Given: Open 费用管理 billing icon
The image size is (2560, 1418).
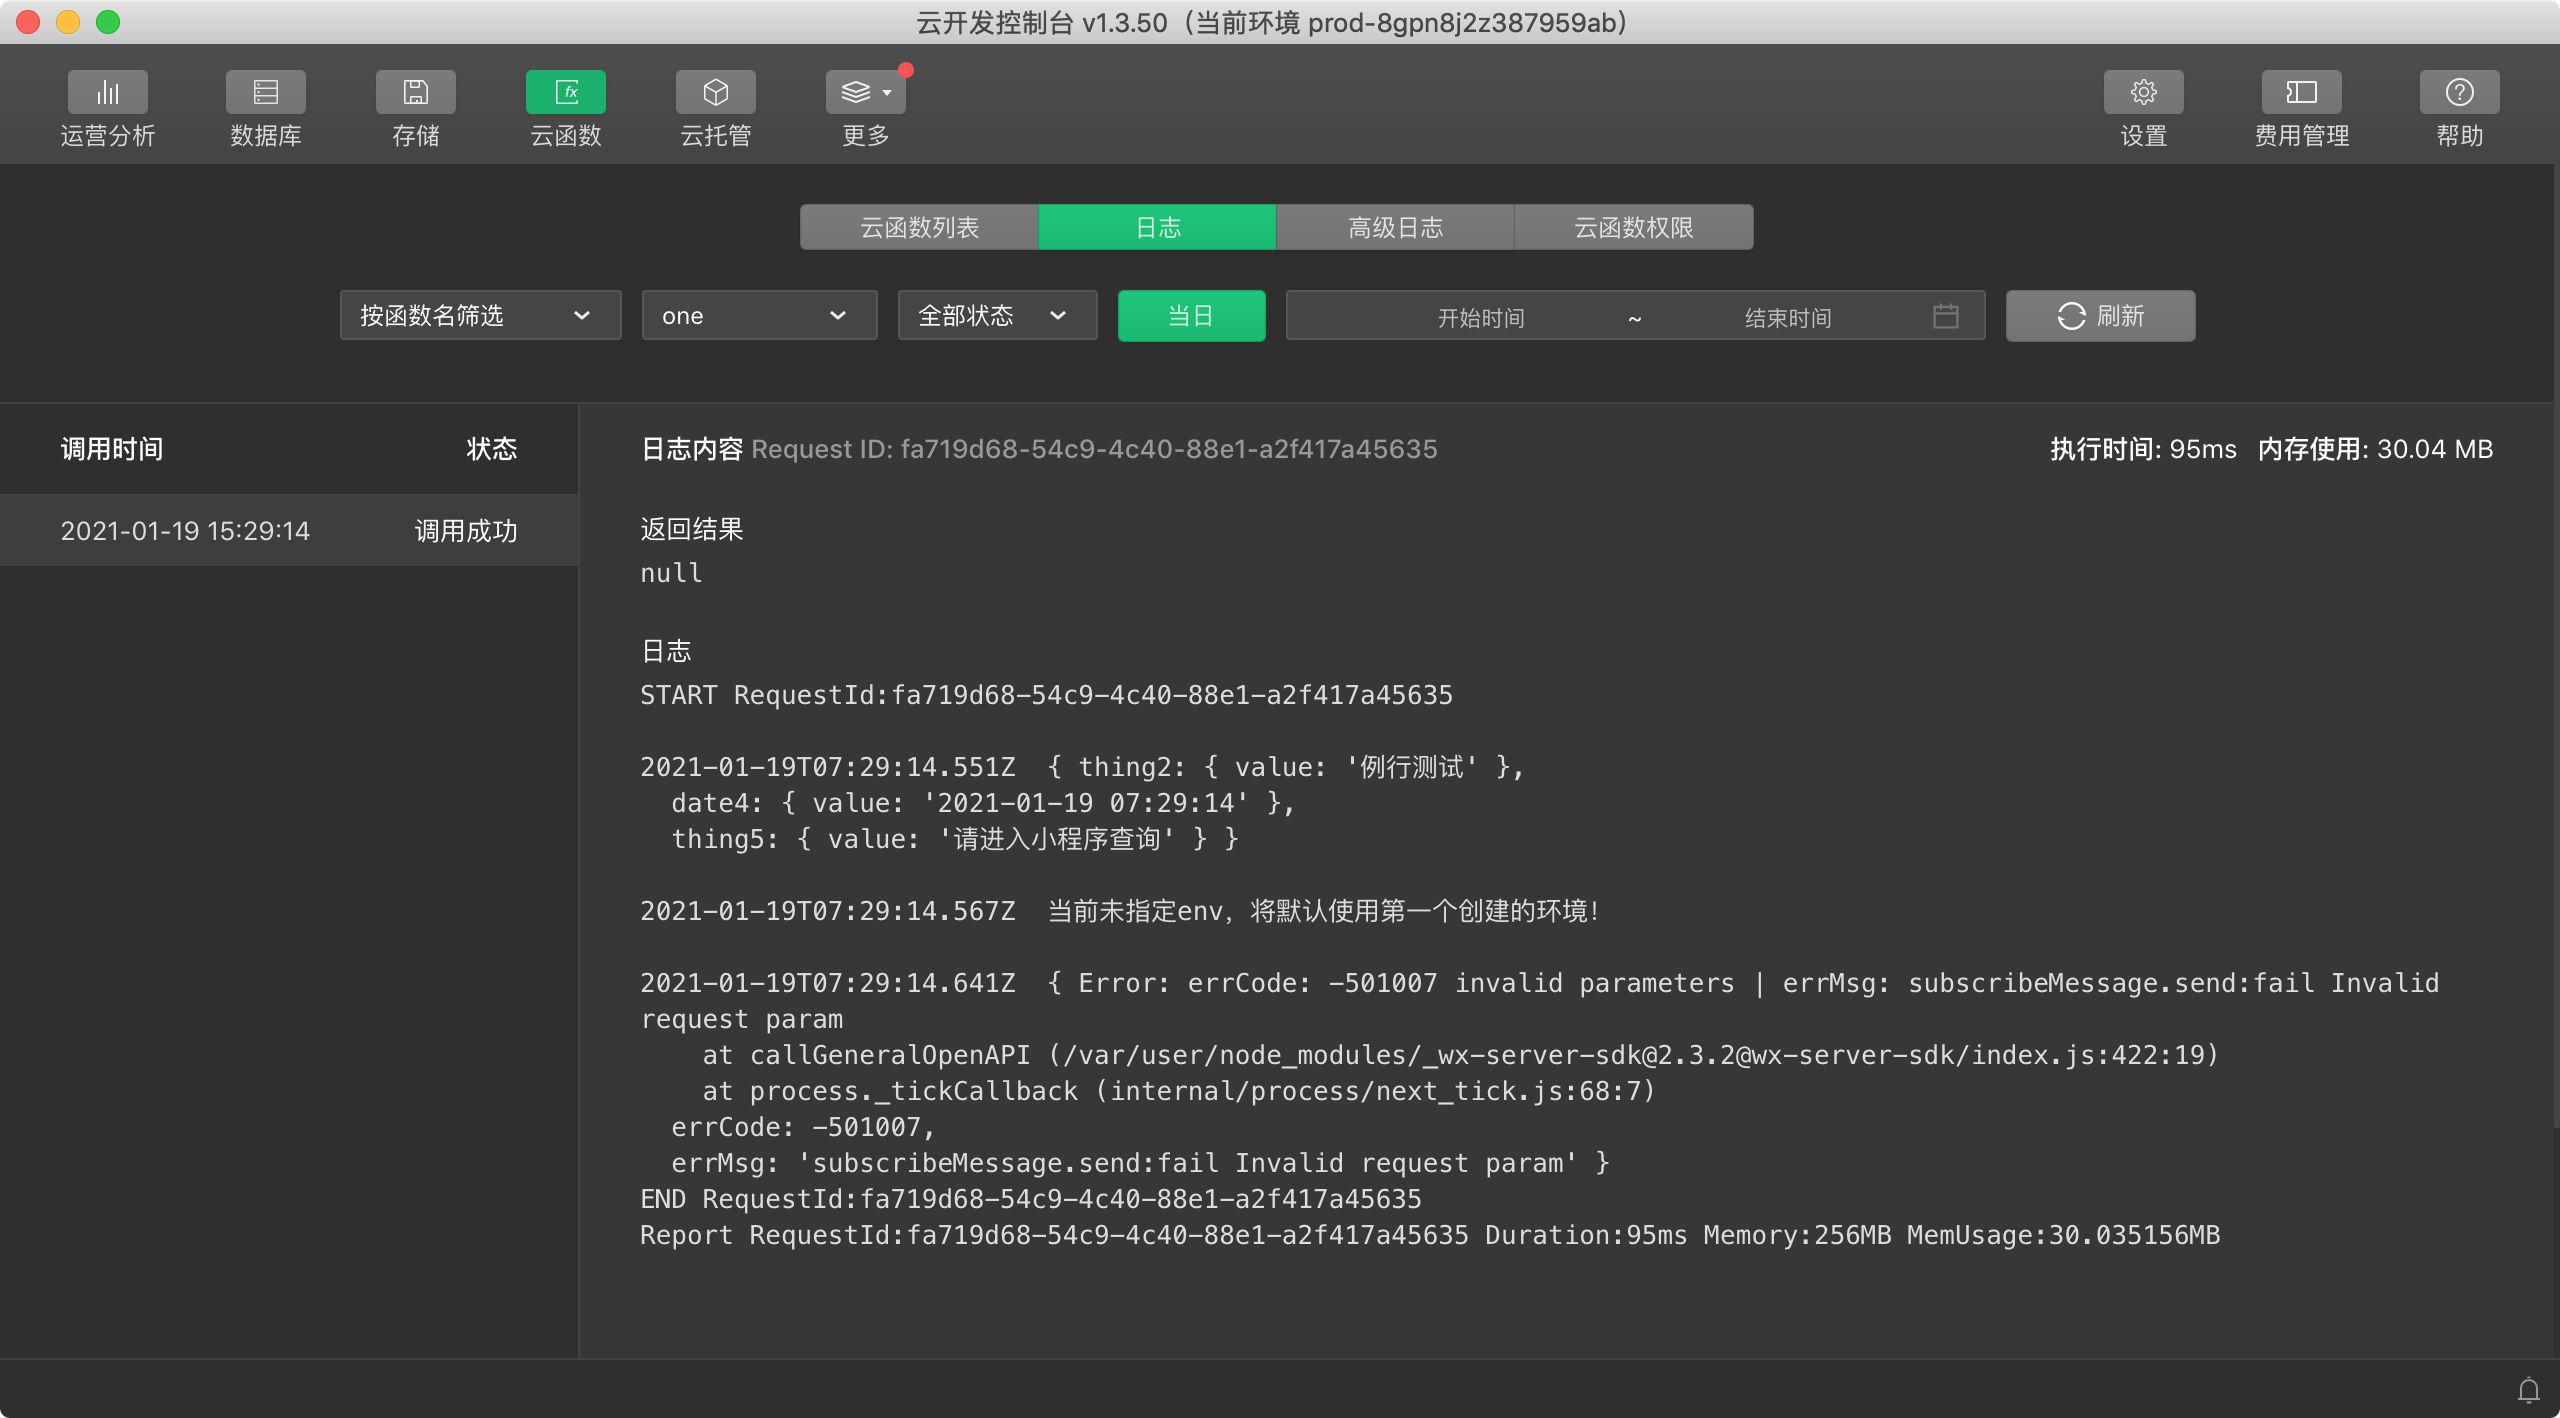Looking at the screenshot, I should pos(2301,93).
